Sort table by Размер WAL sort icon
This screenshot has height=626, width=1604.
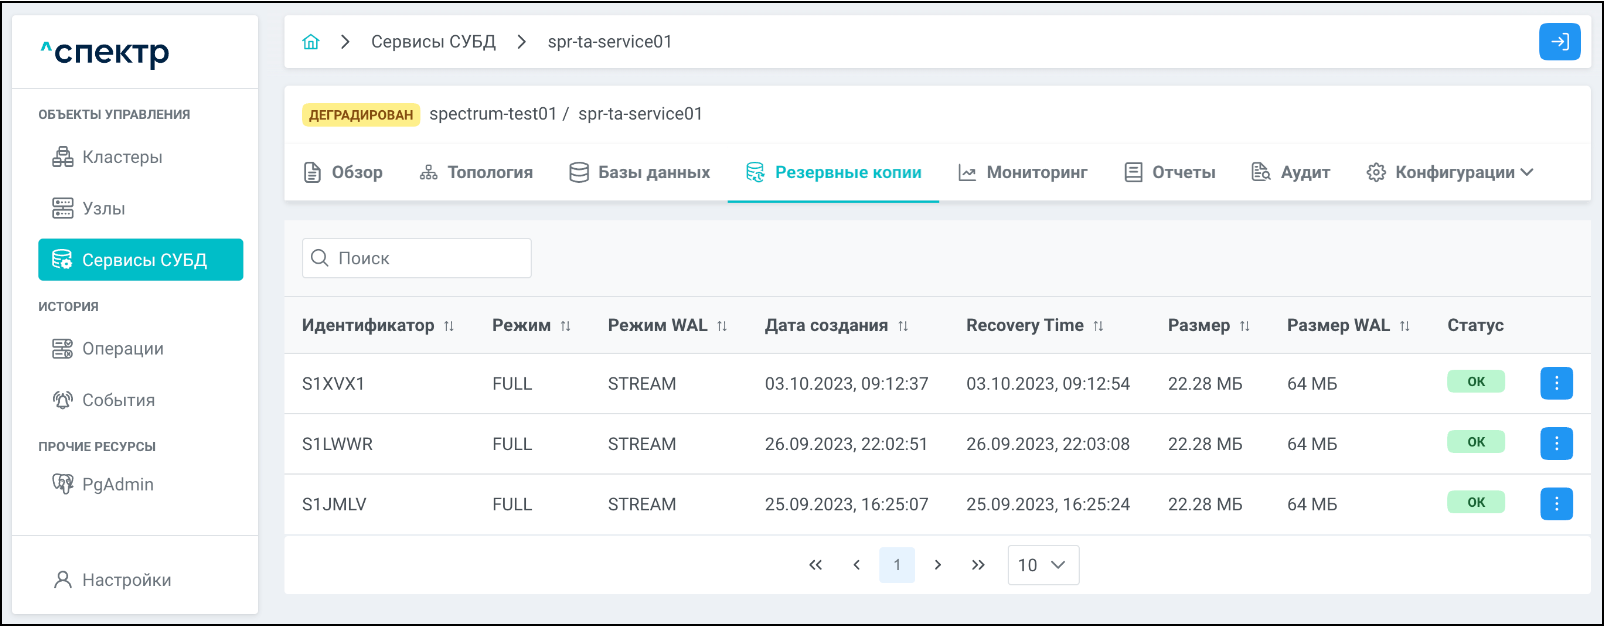1404,326
